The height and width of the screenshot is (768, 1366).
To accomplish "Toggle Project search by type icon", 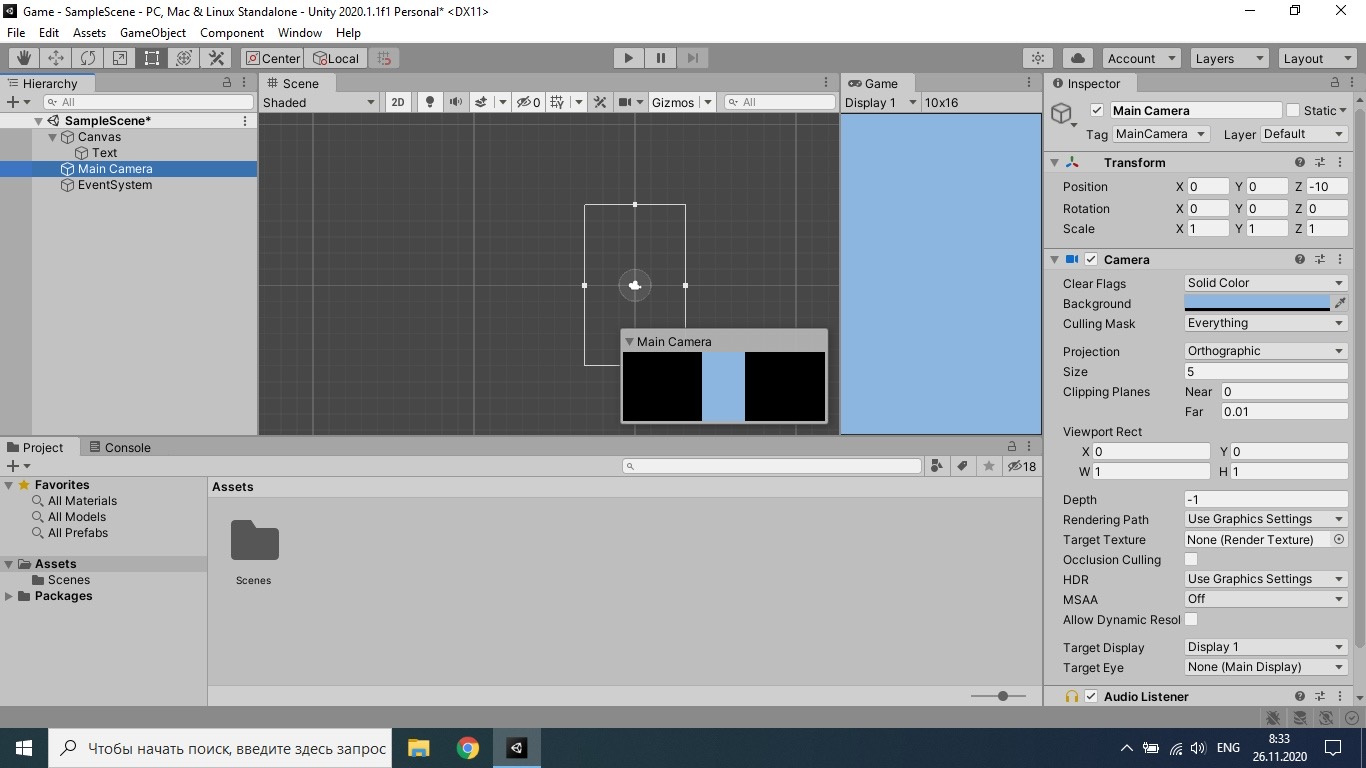I will [x=937, y=466].
